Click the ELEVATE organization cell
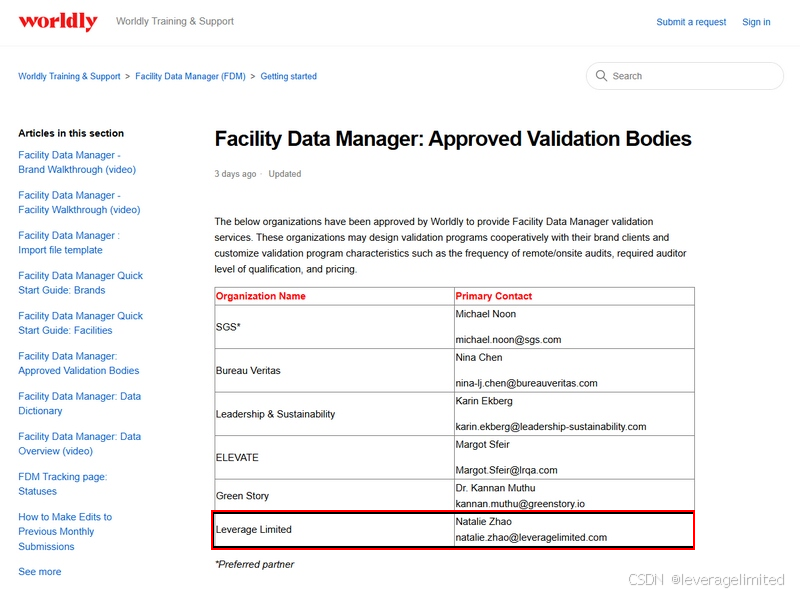Screen dimensions: 800x595 click(334, 457)
